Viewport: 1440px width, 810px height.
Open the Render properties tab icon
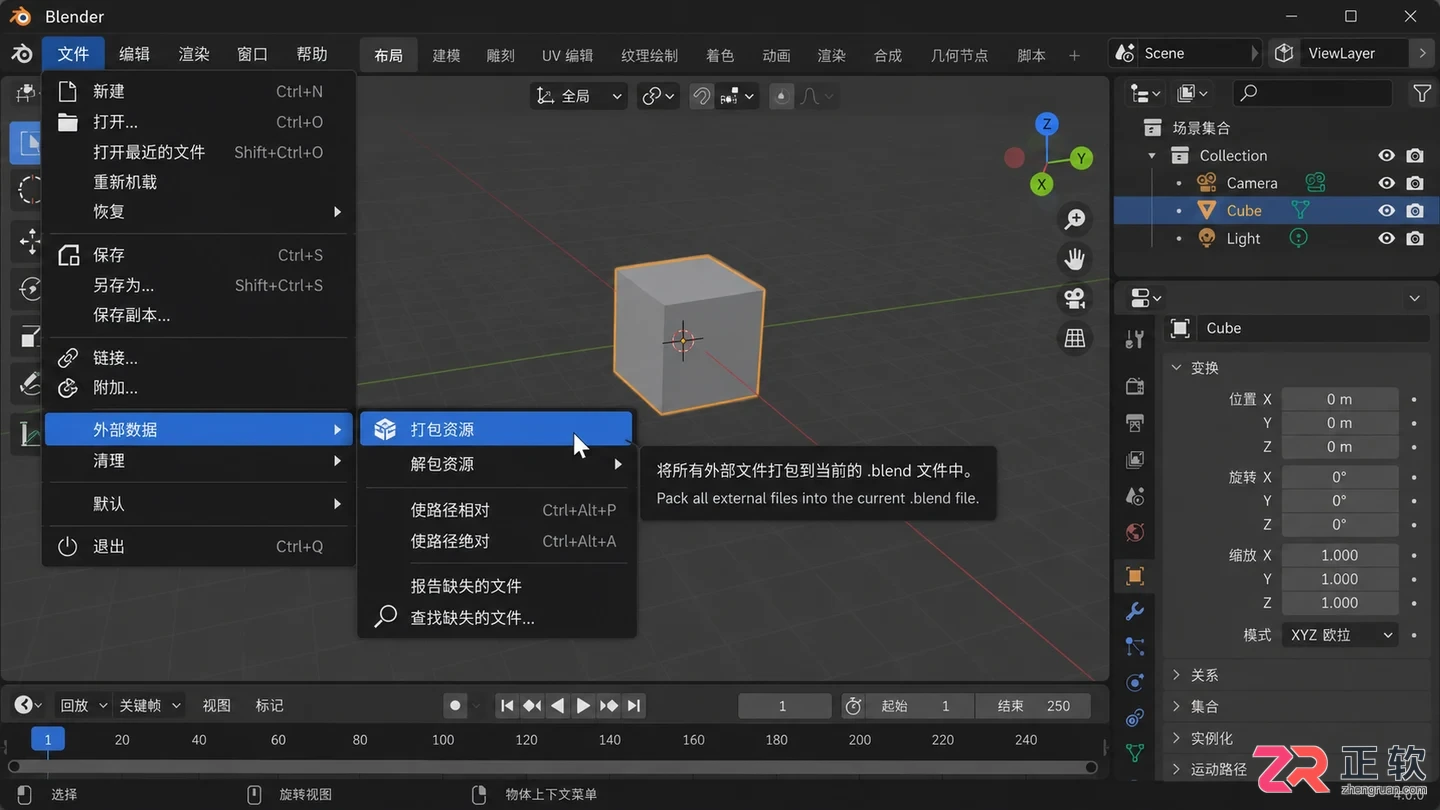point(1135,386)
